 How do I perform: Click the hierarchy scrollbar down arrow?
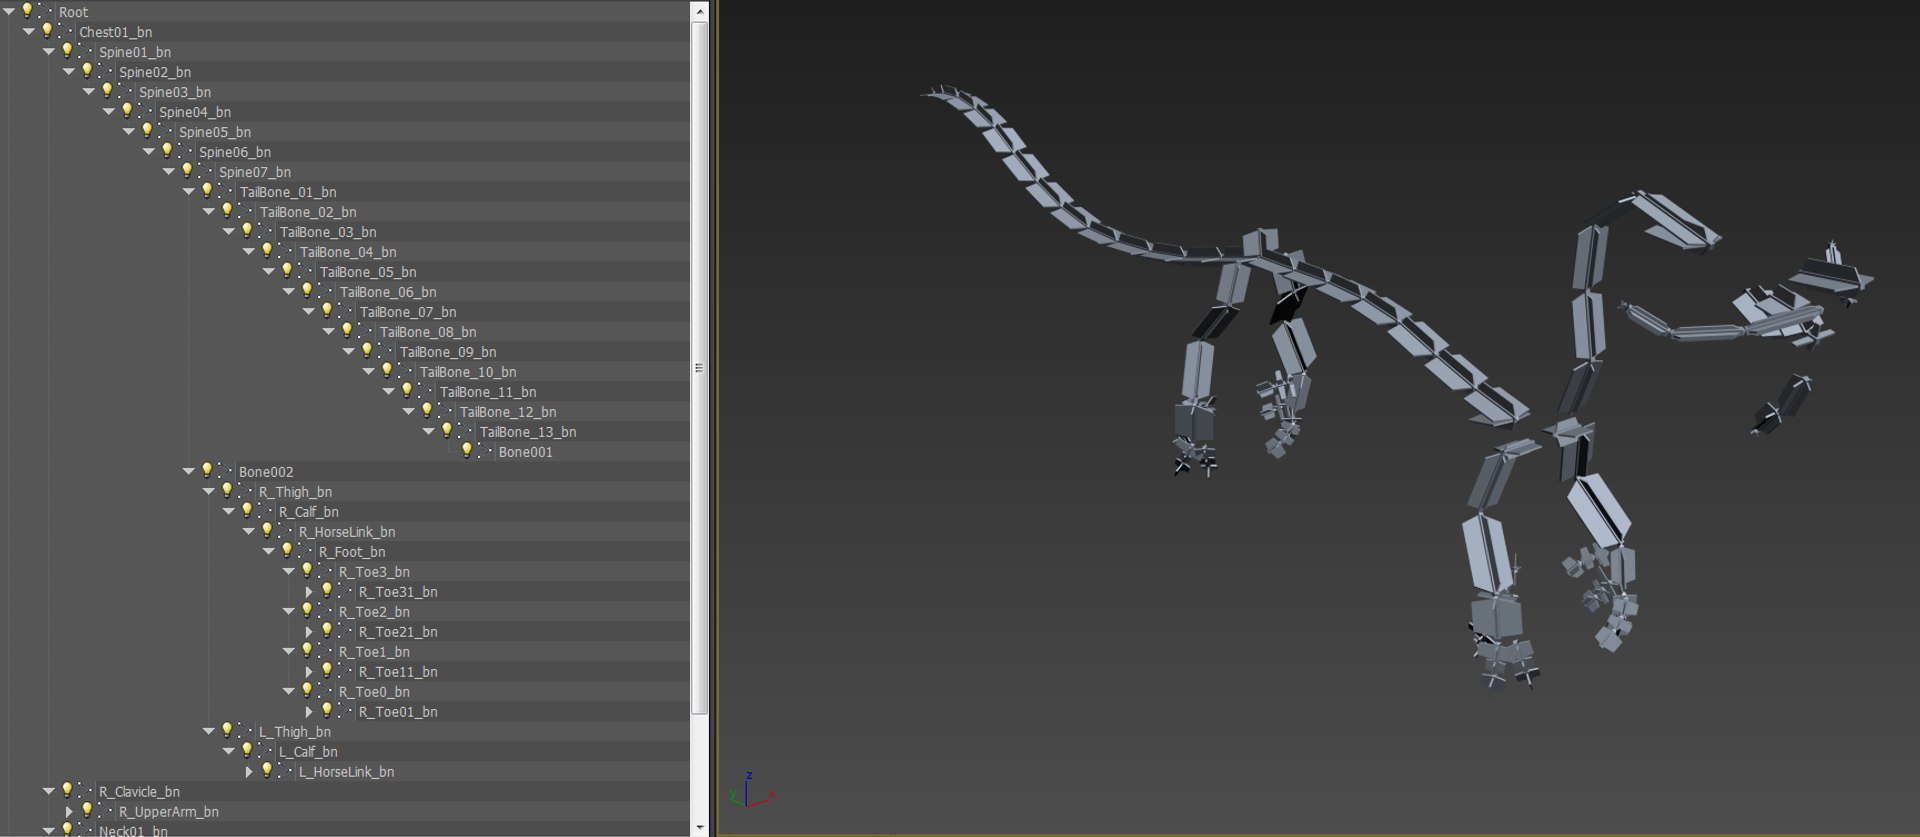[x=700, y=827]
